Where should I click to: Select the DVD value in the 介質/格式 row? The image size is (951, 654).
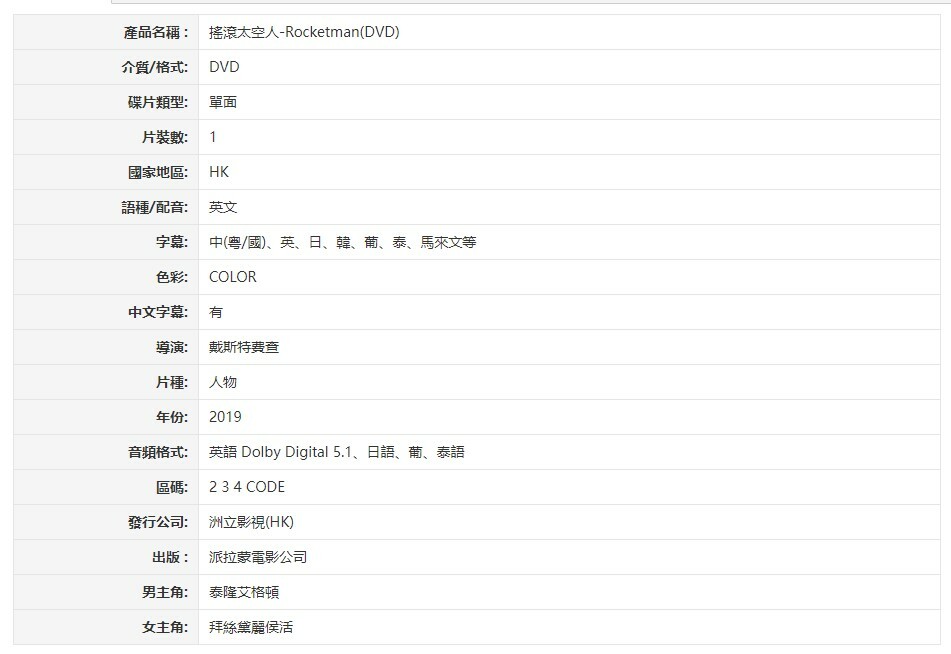224,67
